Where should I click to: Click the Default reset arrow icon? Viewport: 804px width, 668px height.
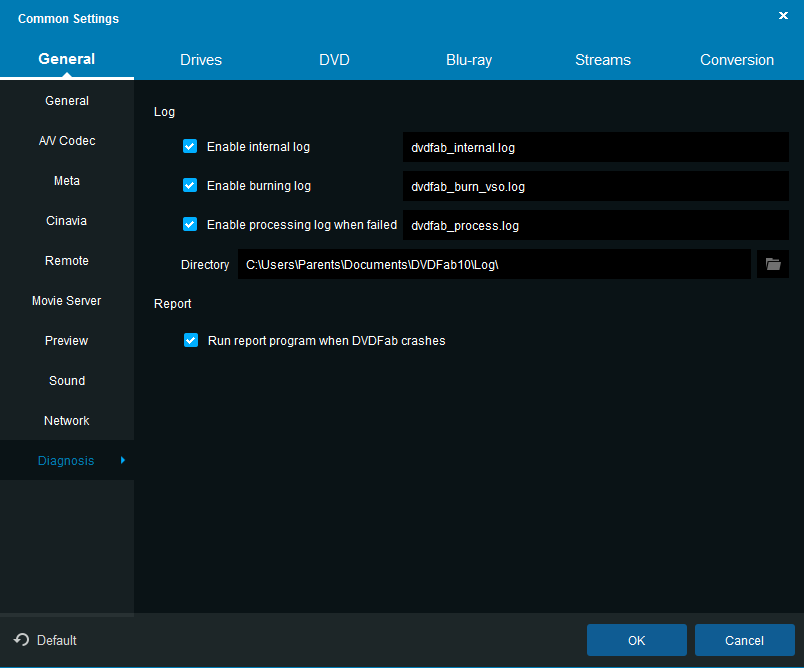[22, 639]
